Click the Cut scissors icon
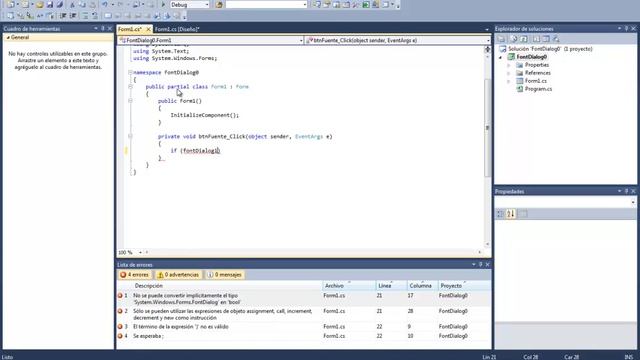Image resolution: width=640 pixels, height=360 pixels. coord(72,5)
